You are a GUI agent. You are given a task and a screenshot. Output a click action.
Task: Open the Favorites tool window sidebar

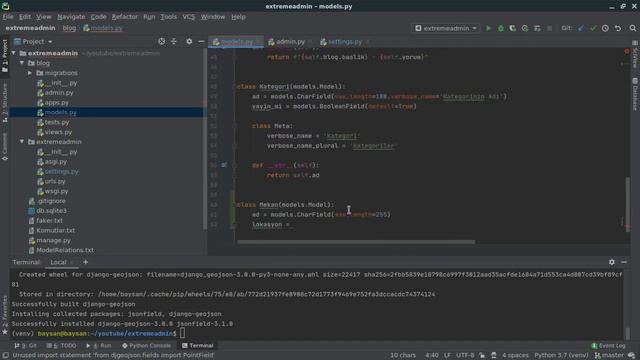[x=5, y=315]
